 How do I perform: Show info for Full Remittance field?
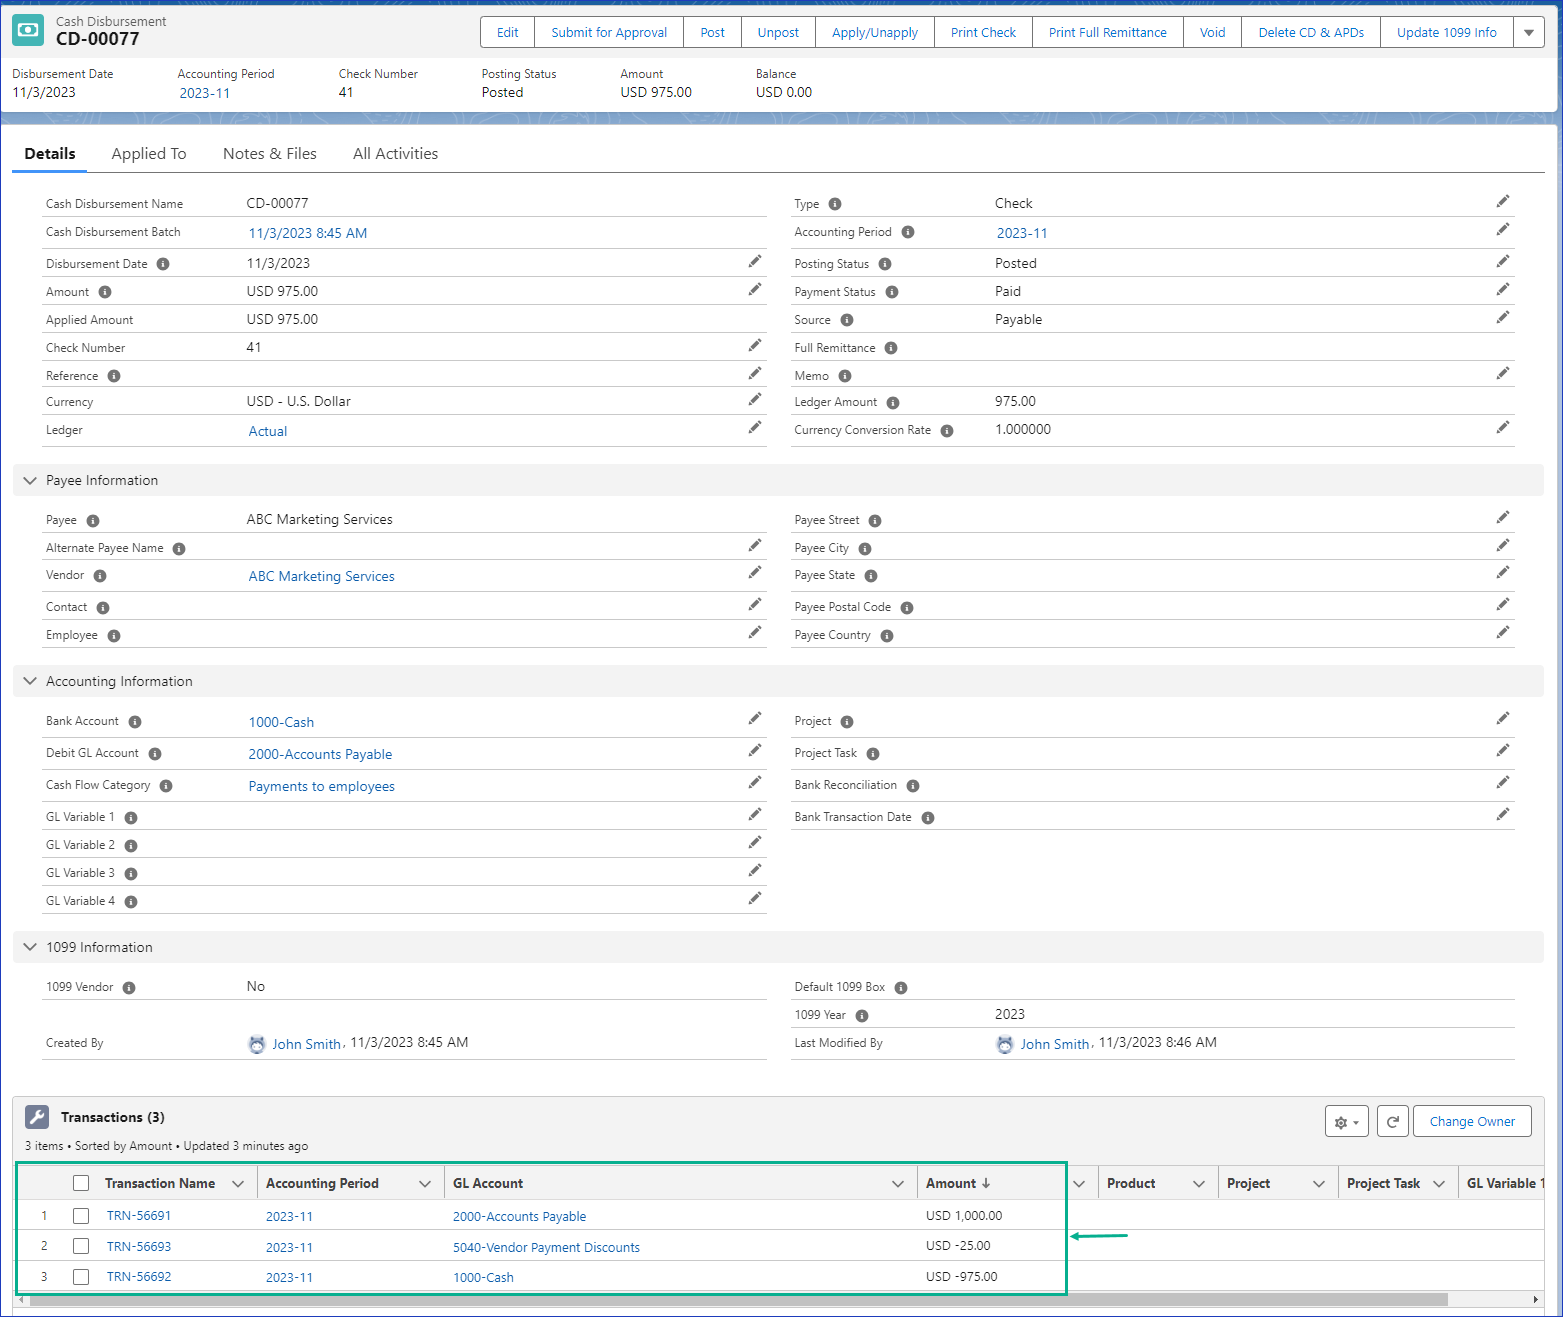coord(891,348)
